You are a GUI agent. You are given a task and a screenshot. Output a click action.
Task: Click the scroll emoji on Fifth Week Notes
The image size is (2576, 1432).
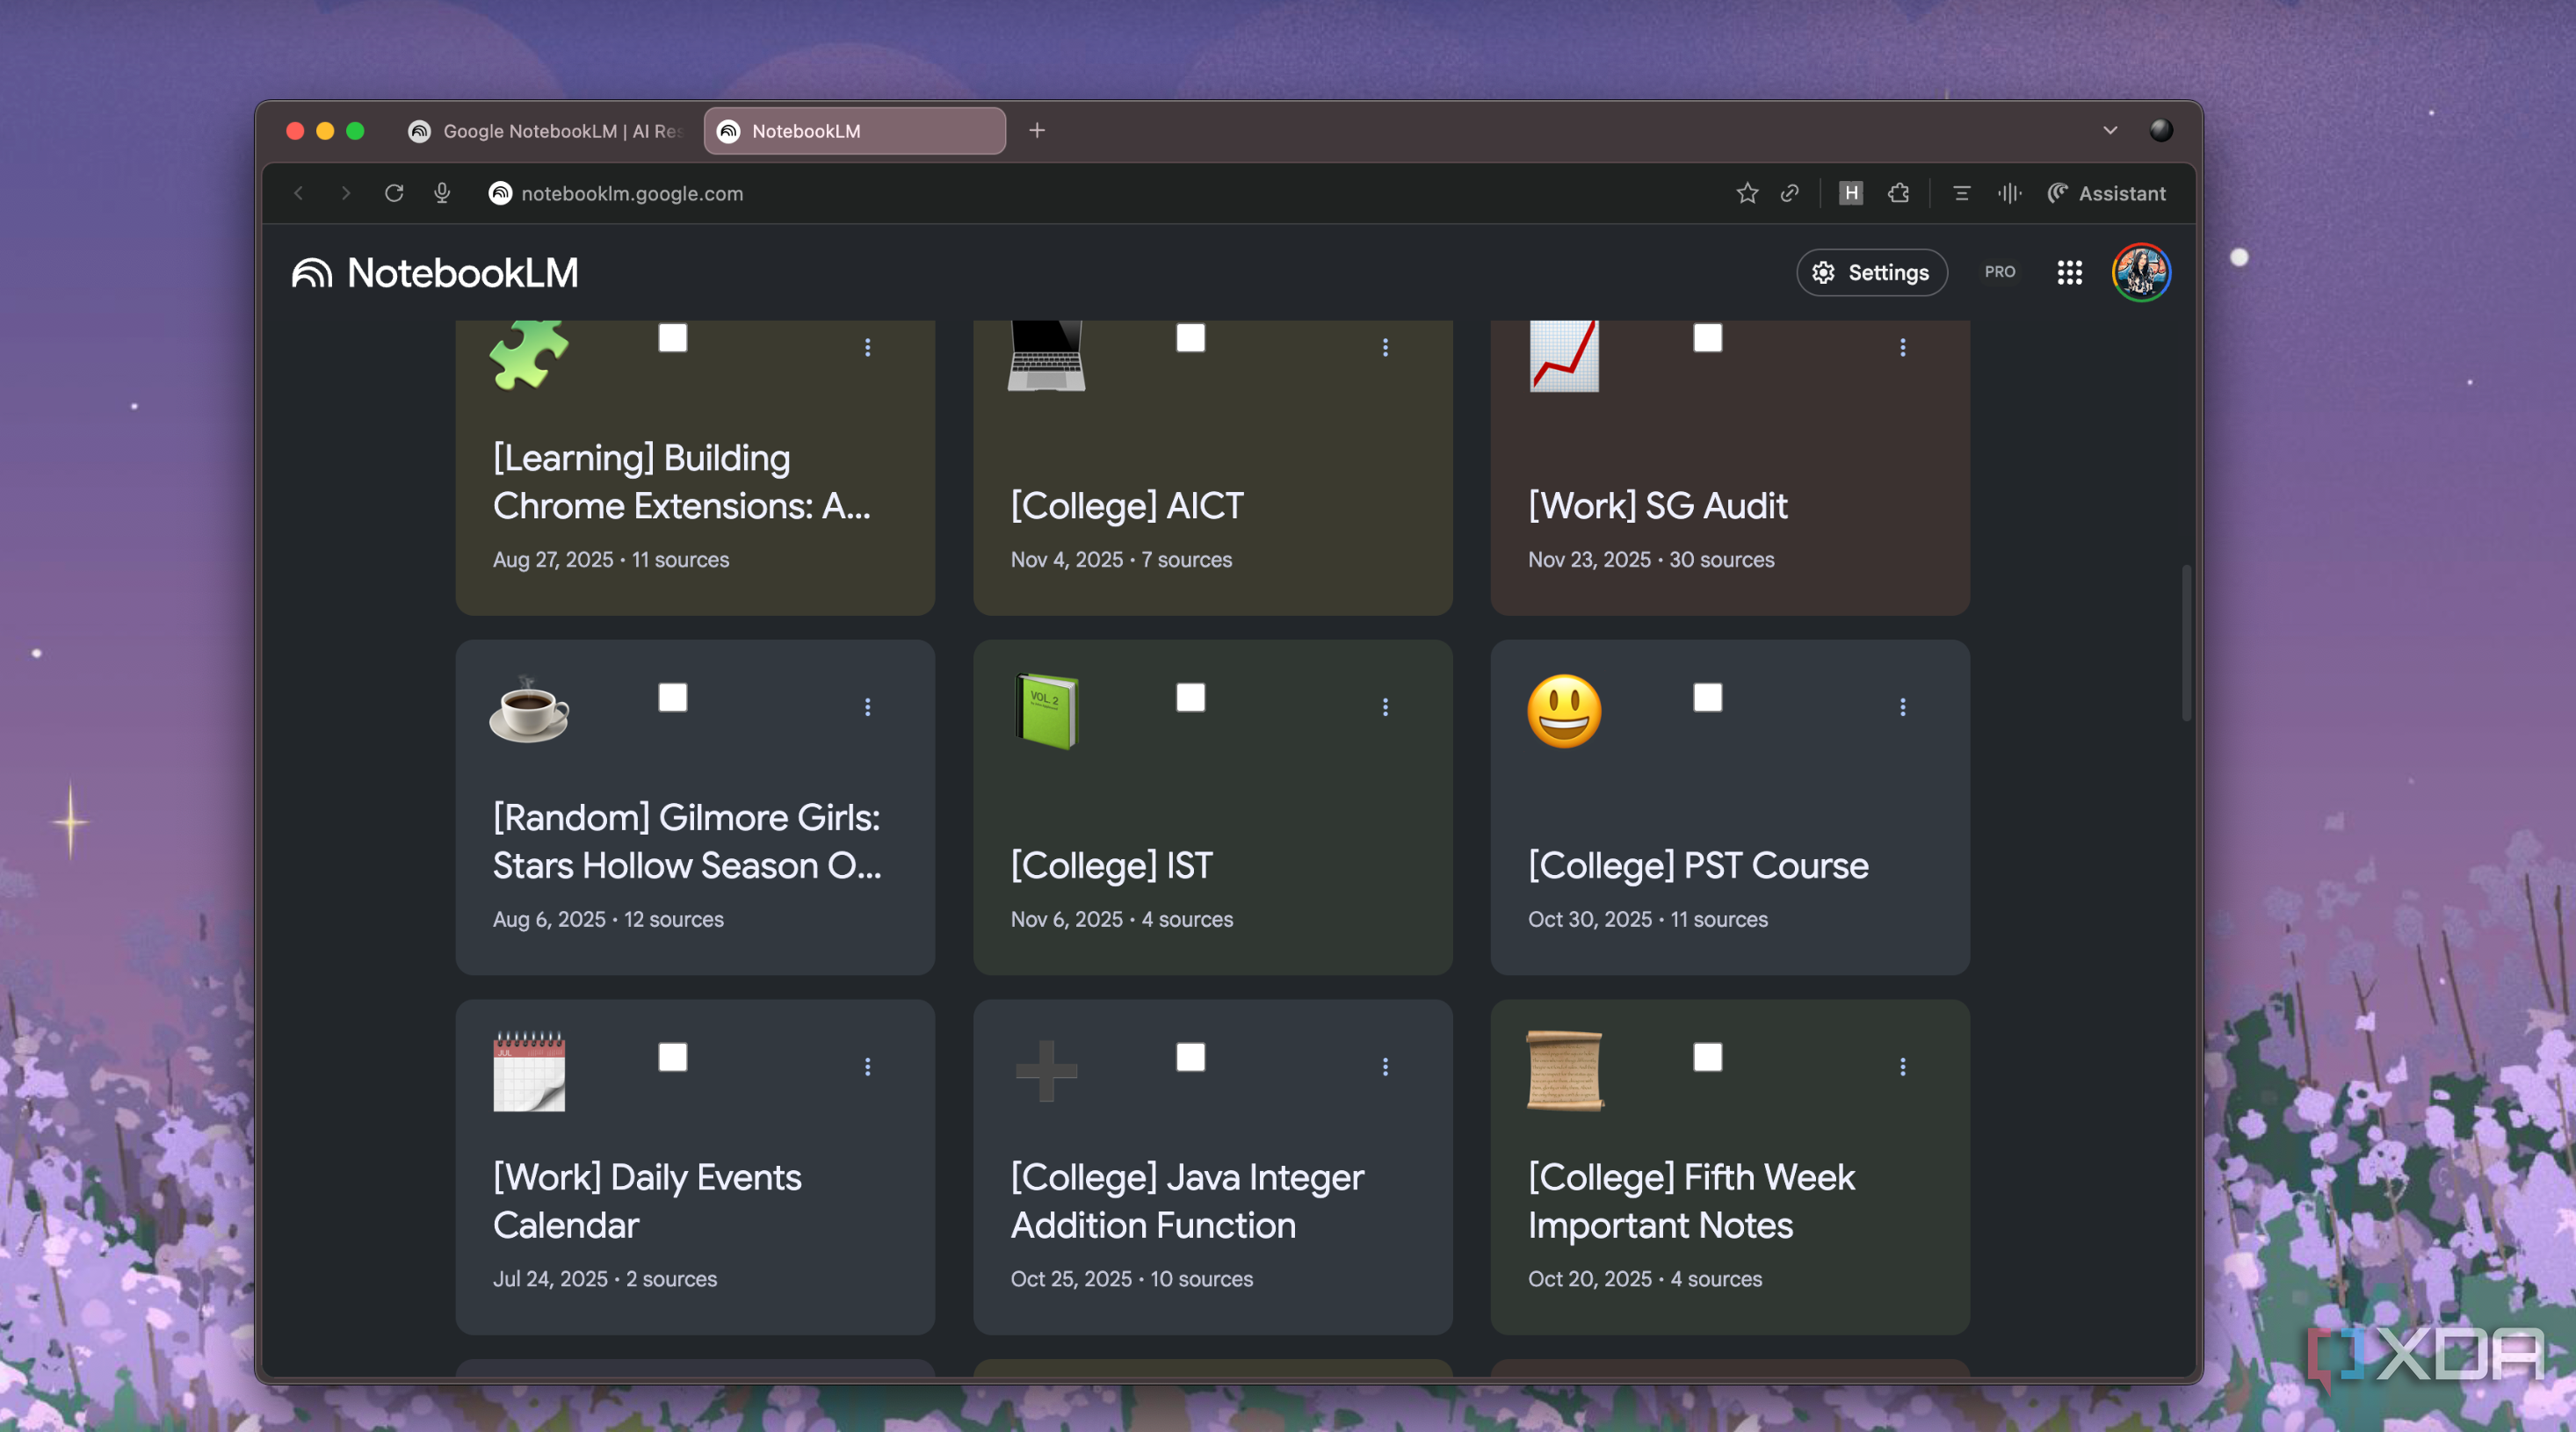click(x=1564, y=1071)
